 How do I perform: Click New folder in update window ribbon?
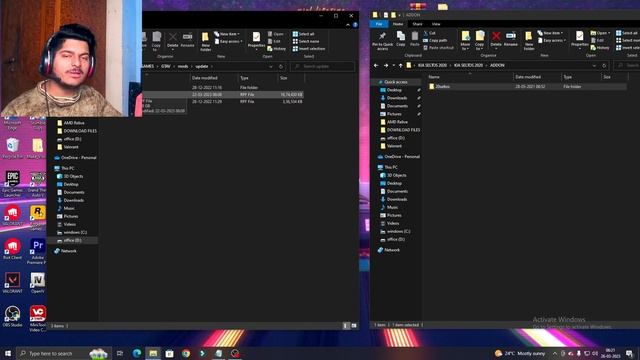click(206, 42)
